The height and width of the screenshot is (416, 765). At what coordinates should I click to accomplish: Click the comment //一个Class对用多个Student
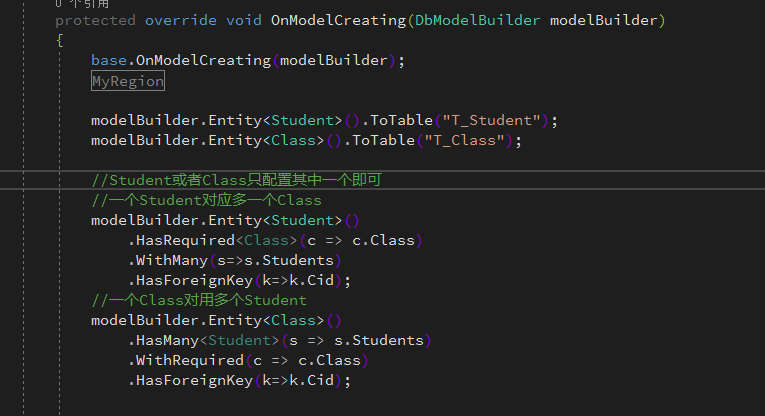coord(198,300)
